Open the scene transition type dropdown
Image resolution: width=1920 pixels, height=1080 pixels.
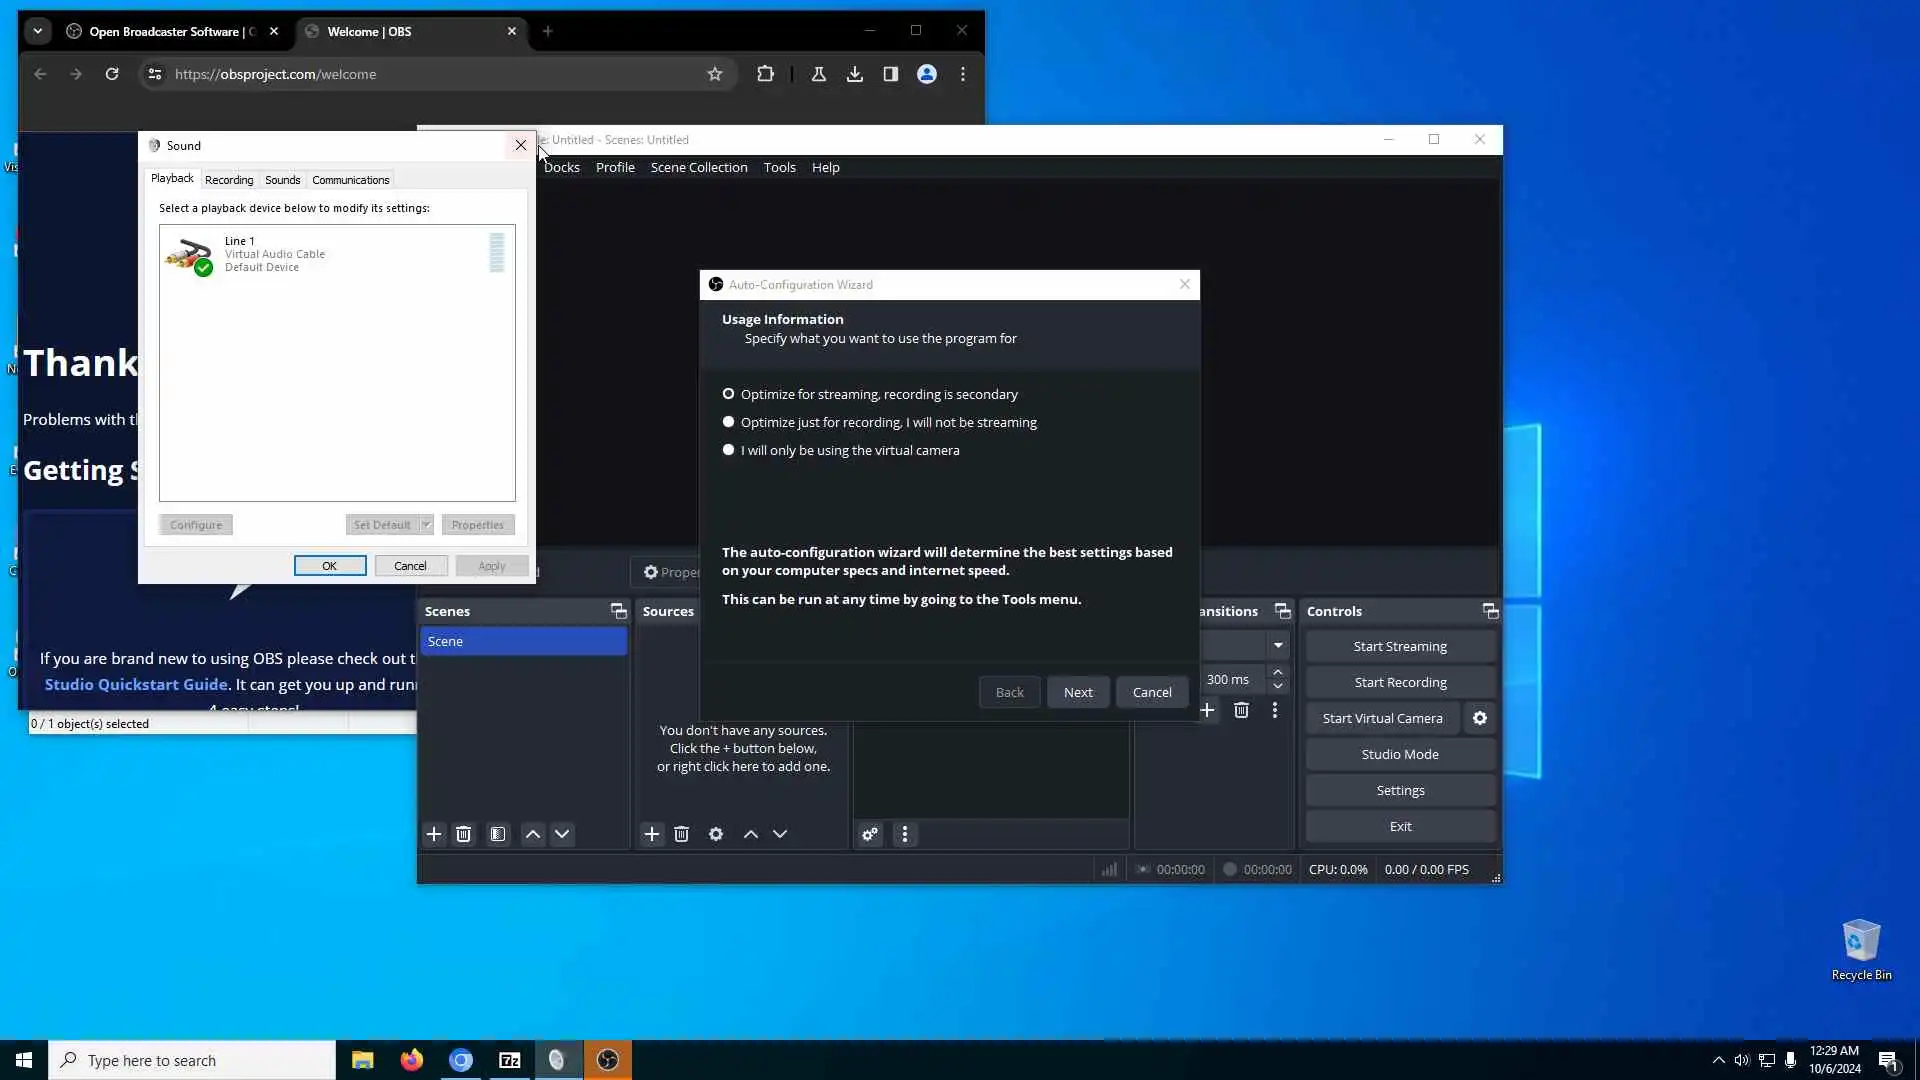pyautogui.click(x=1278, y=645)
